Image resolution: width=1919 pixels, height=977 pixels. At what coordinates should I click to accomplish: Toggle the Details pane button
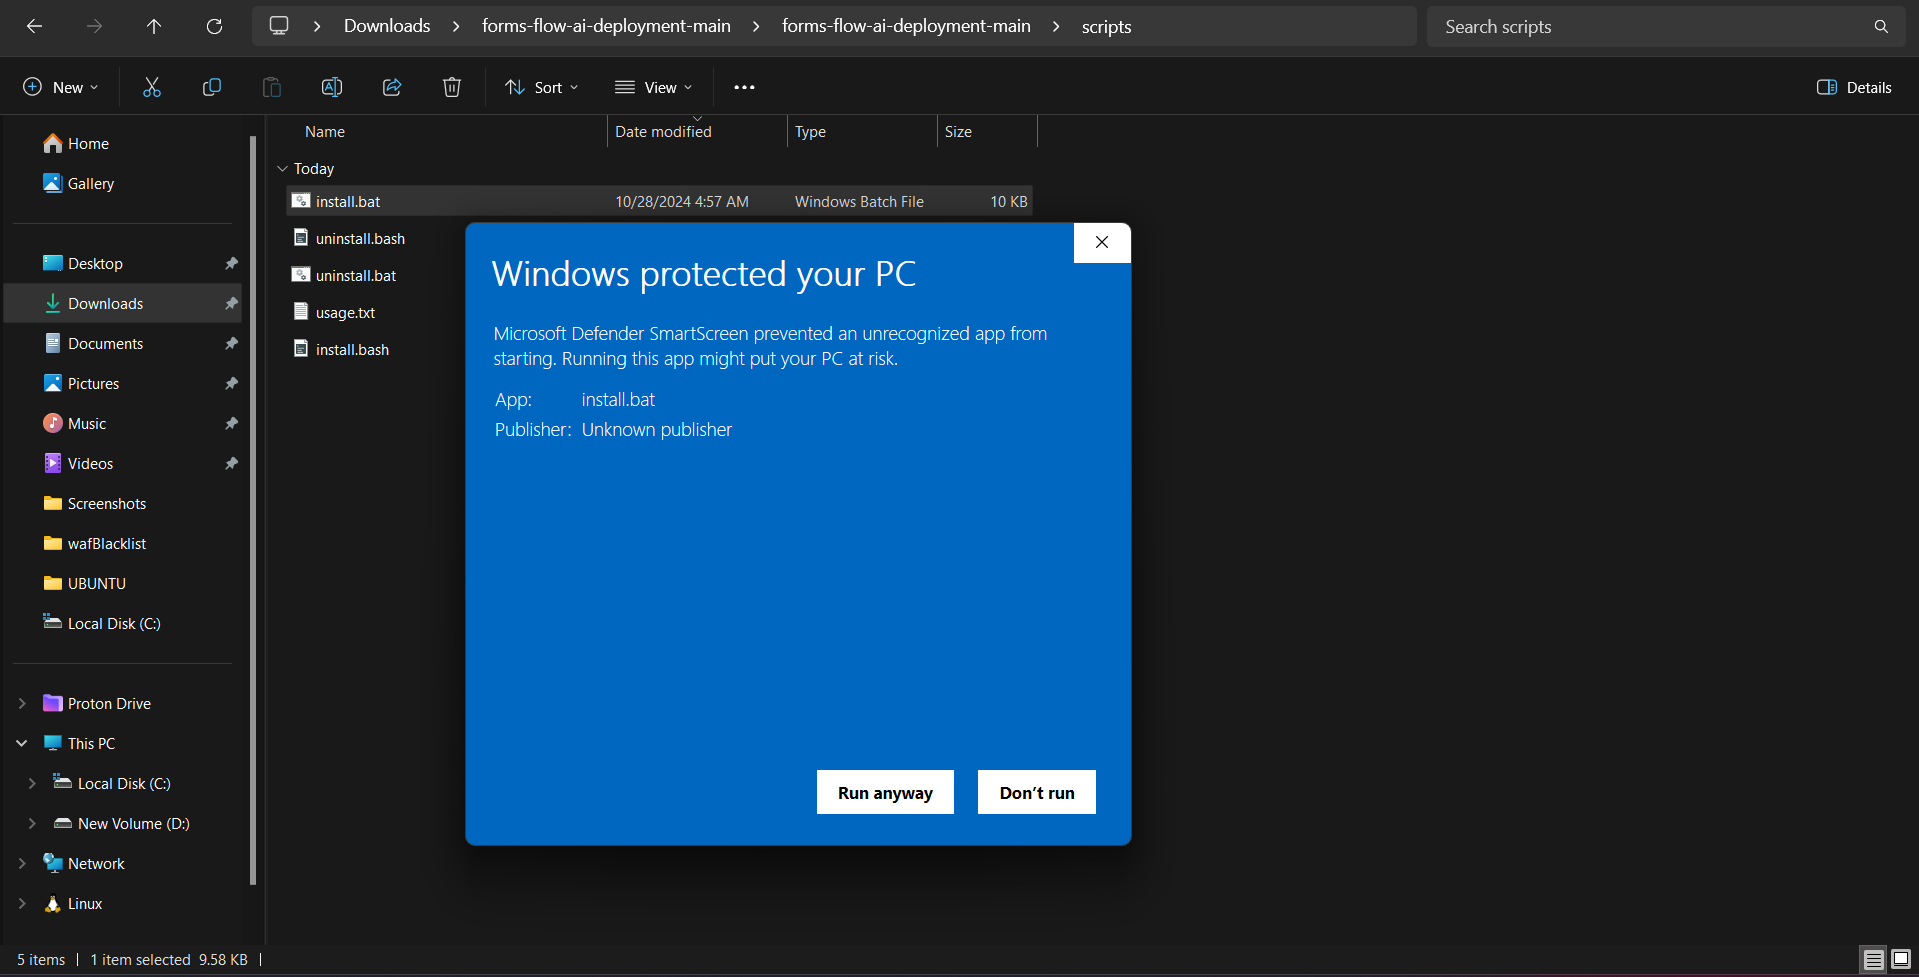[1854, 87]
